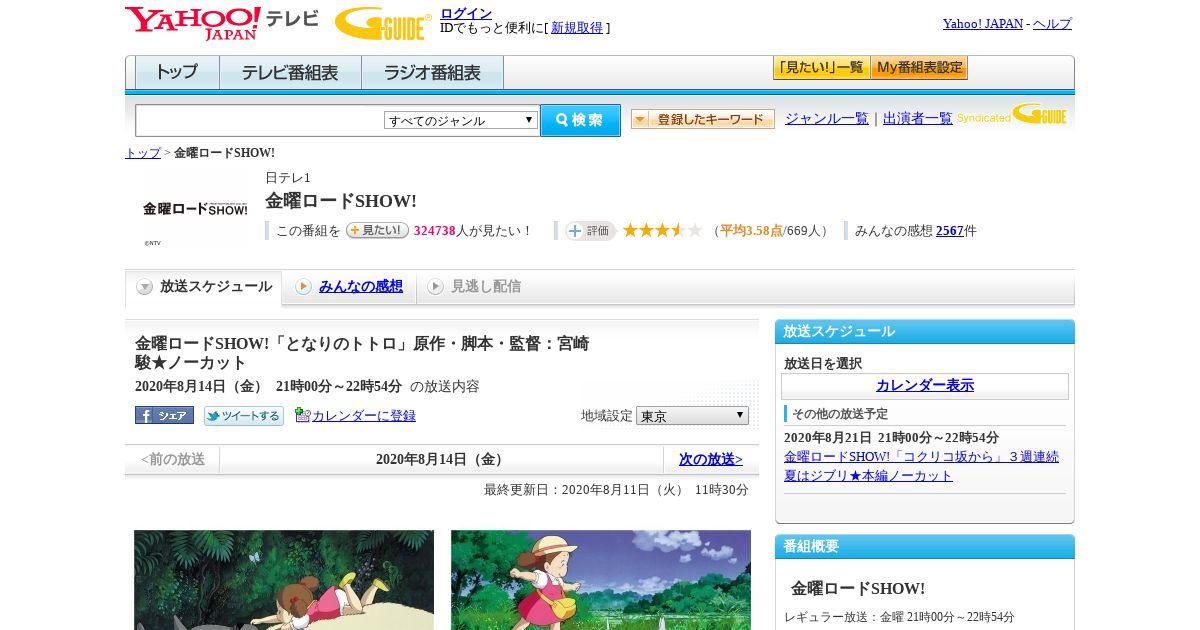Click 最終更新日 timestamp text
This screenshot has height=630, width=1200.
pyautogui.click(x=616, y=490)
